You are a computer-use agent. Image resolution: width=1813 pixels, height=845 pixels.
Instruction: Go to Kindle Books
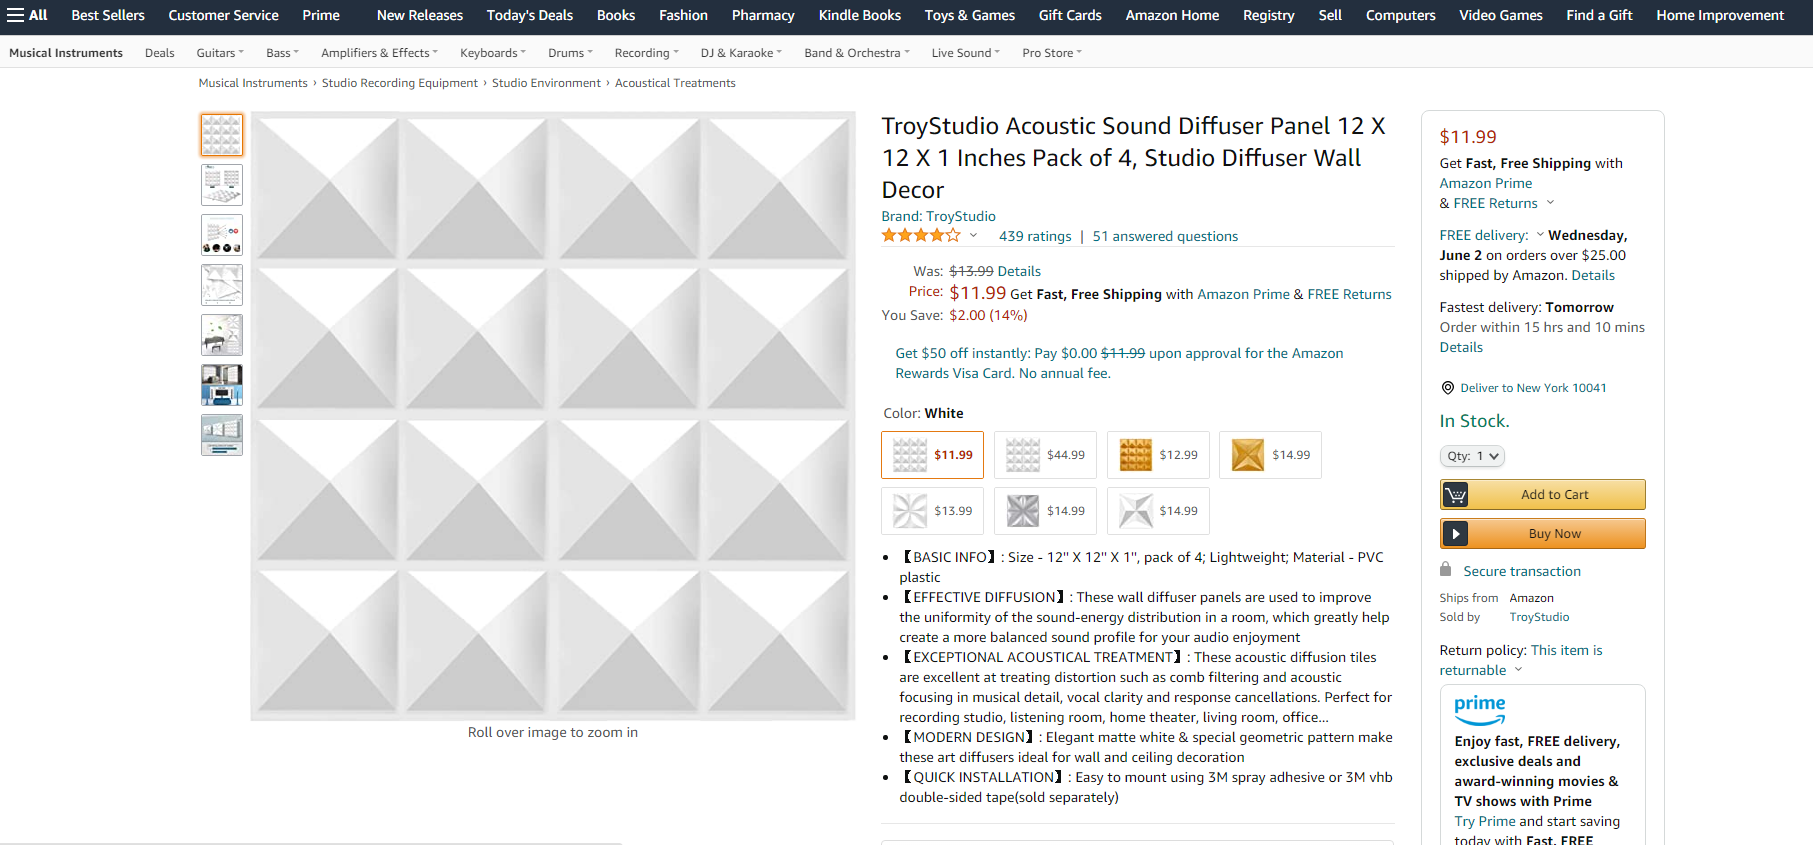click(x=859, y=15)
